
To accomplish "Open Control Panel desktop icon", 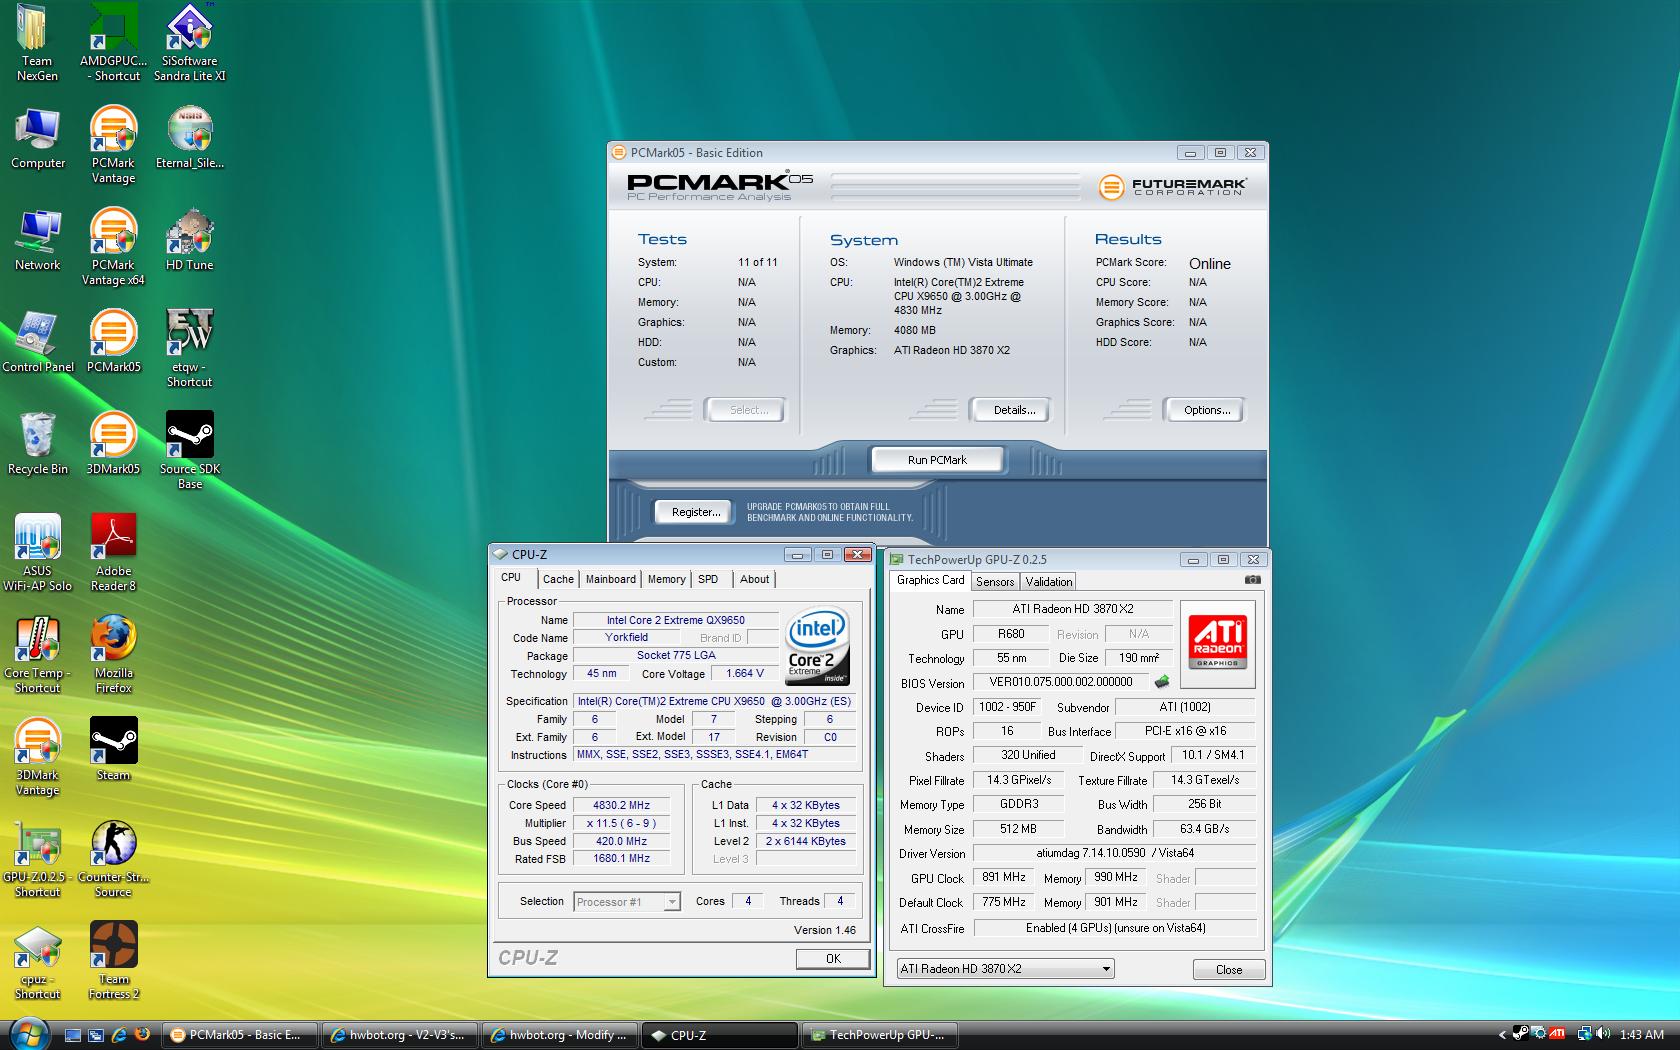I will 37,343.
